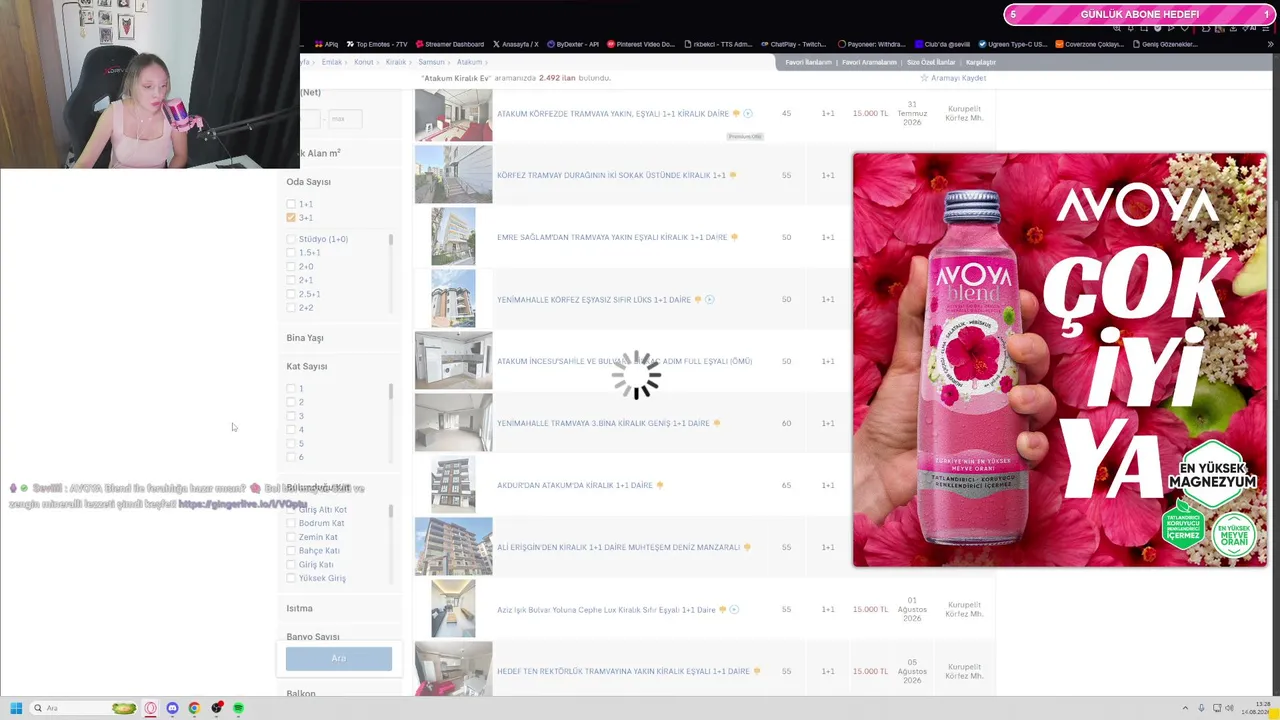
Task: Open Spotify from the taskbar
Action: 238,708
